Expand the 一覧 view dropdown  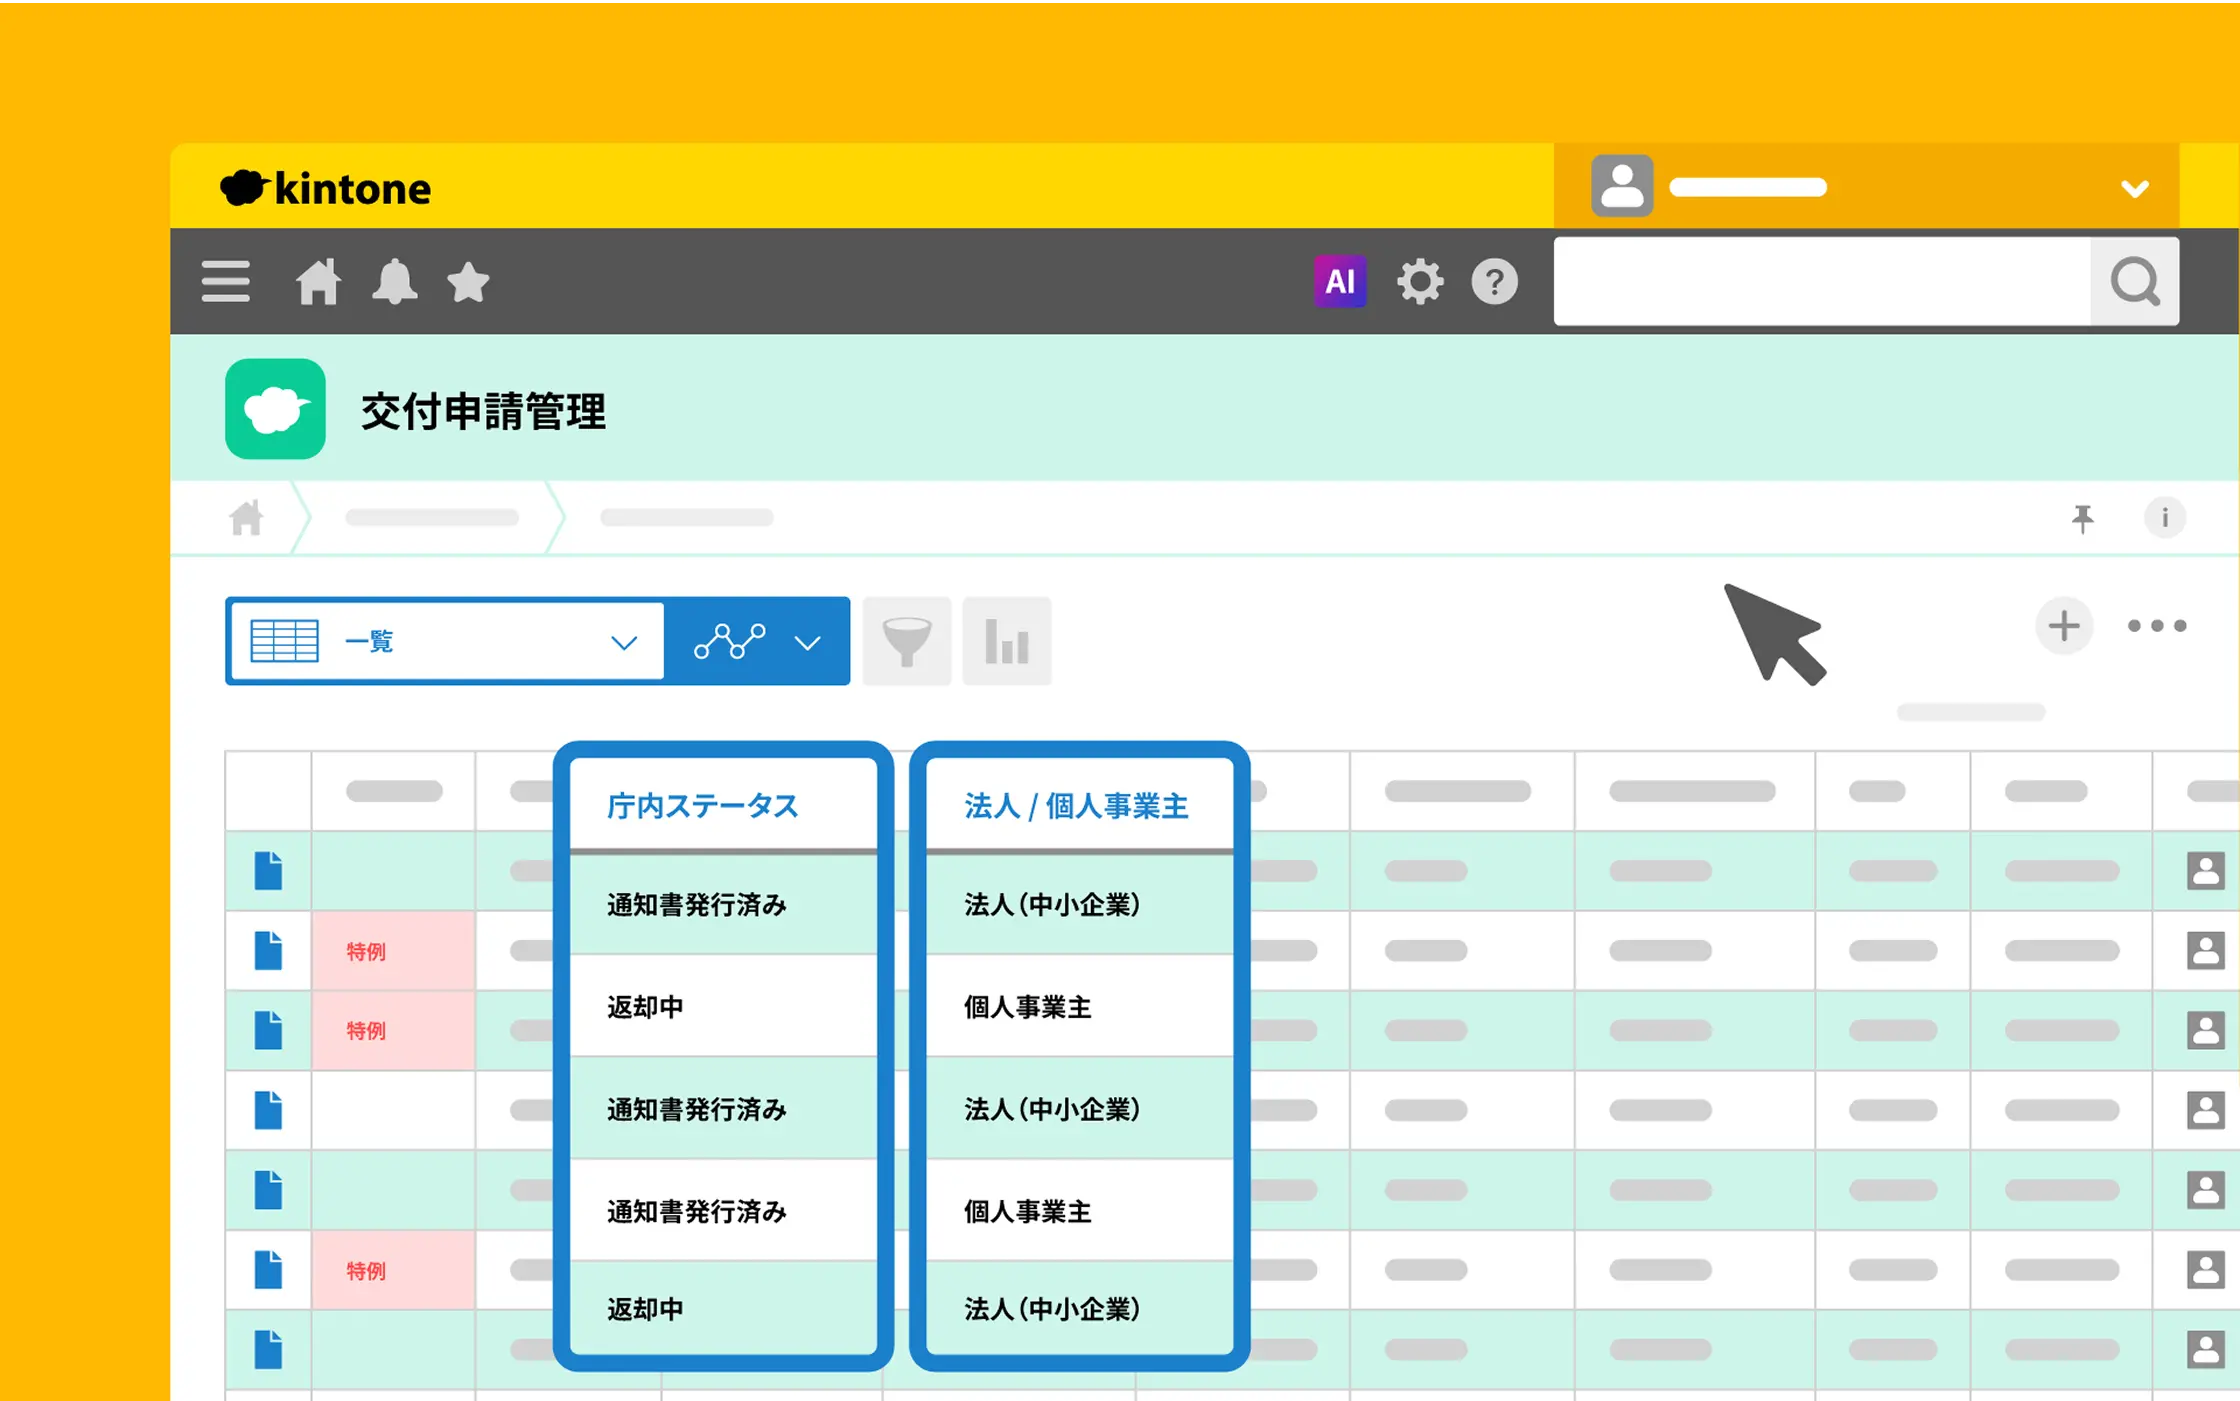coord(624,642)
